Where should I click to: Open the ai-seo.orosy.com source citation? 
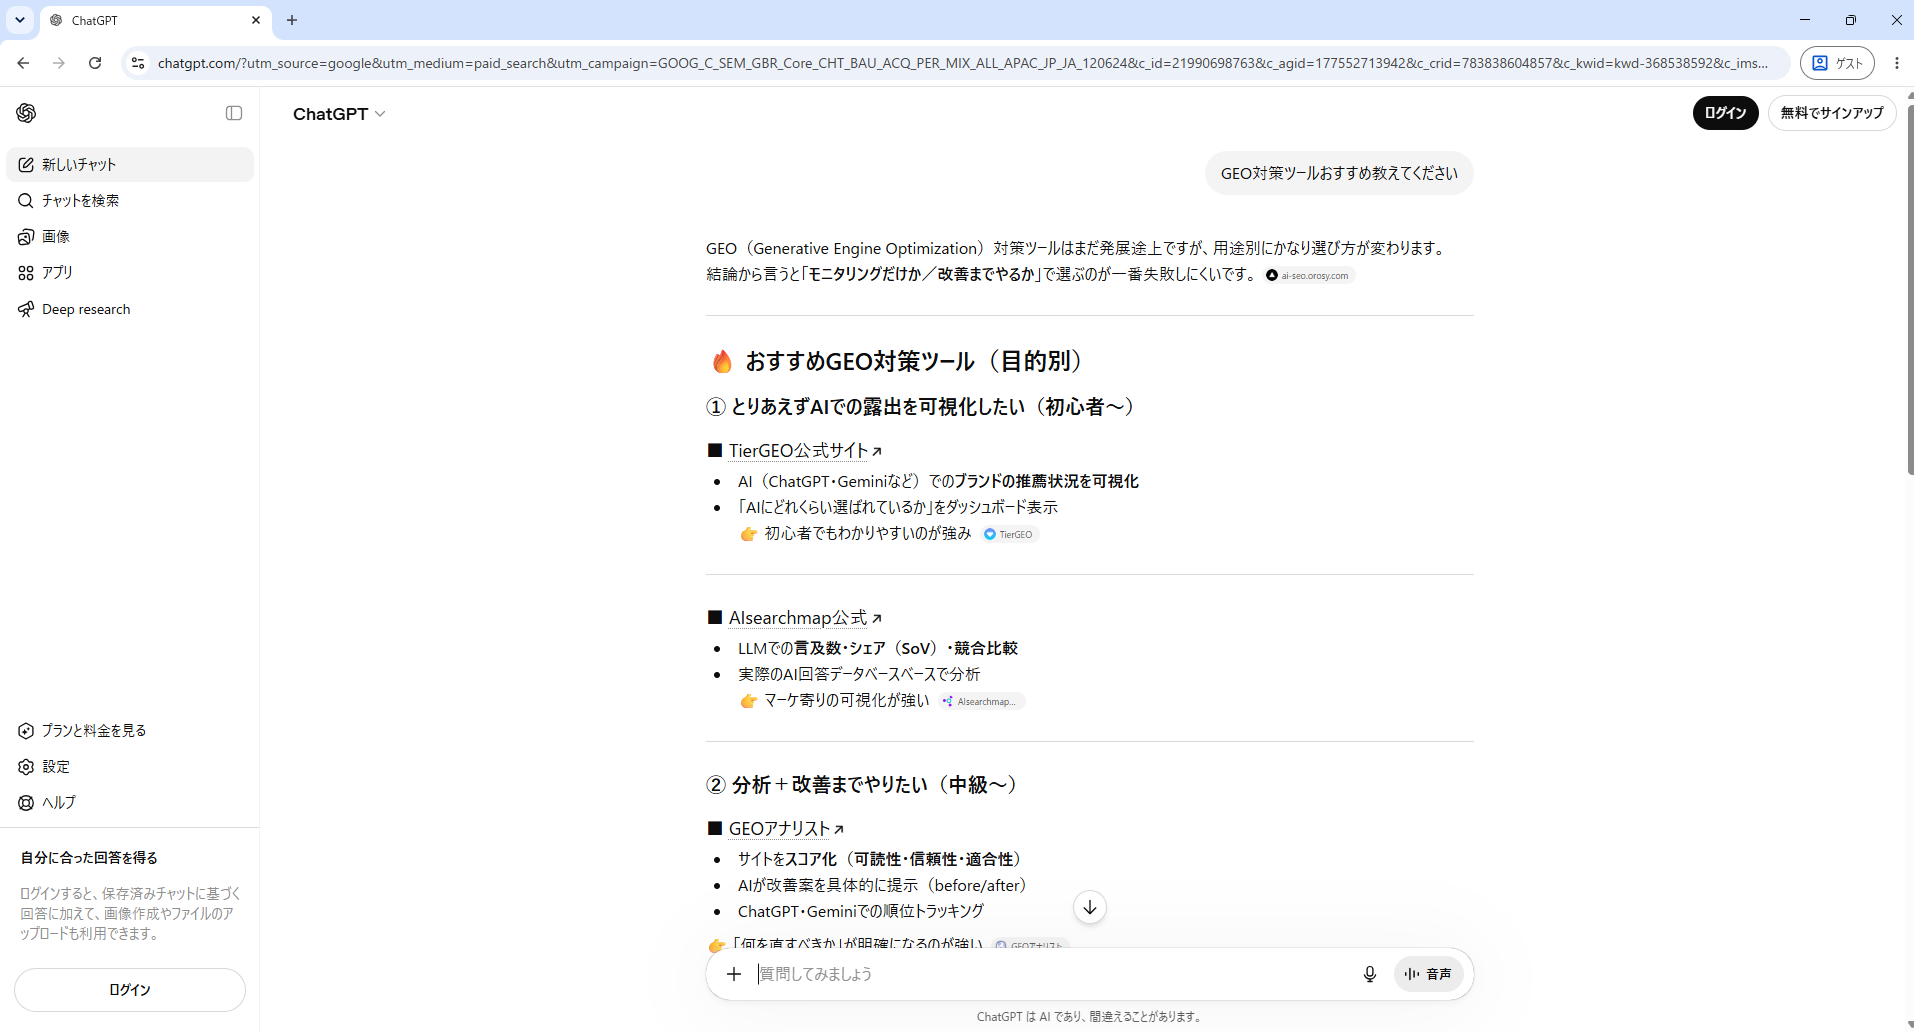(1308, 276)
